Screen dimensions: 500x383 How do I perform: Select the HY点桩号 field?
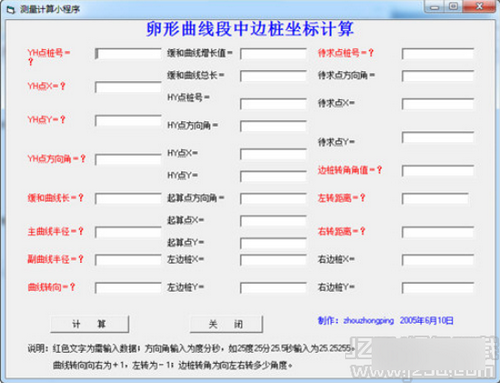click(x=273, y=104)
